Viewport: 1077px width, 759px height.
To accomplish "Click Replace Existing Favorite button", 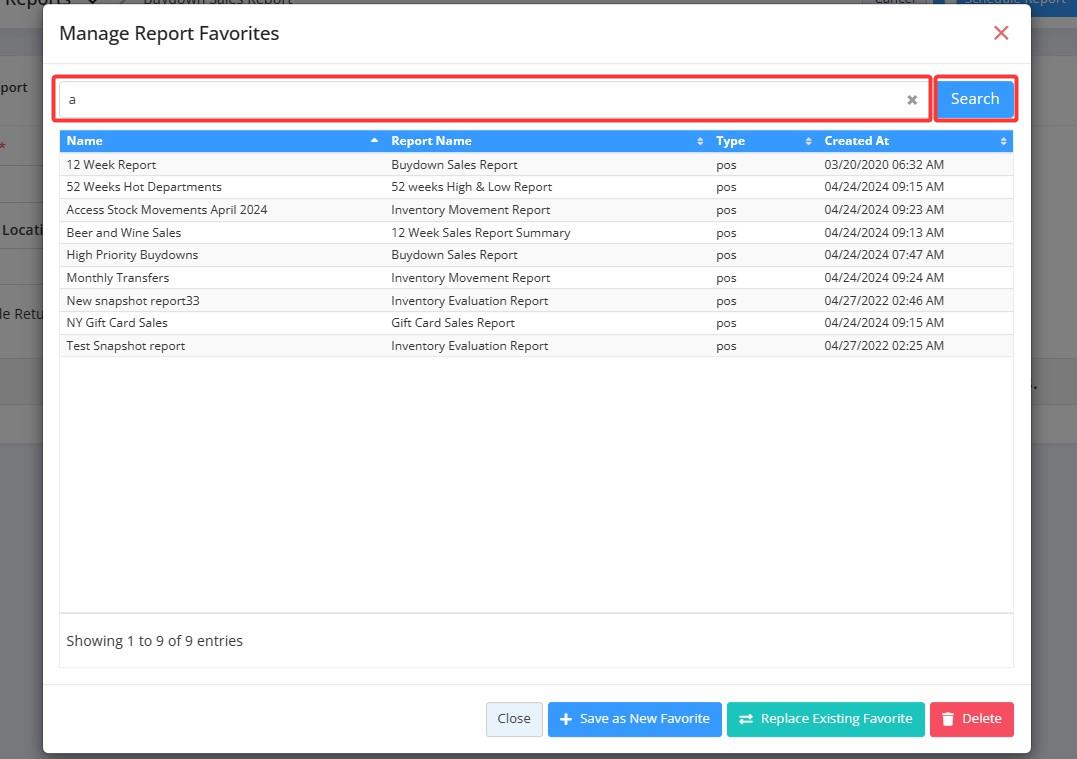I will [825, 719].
